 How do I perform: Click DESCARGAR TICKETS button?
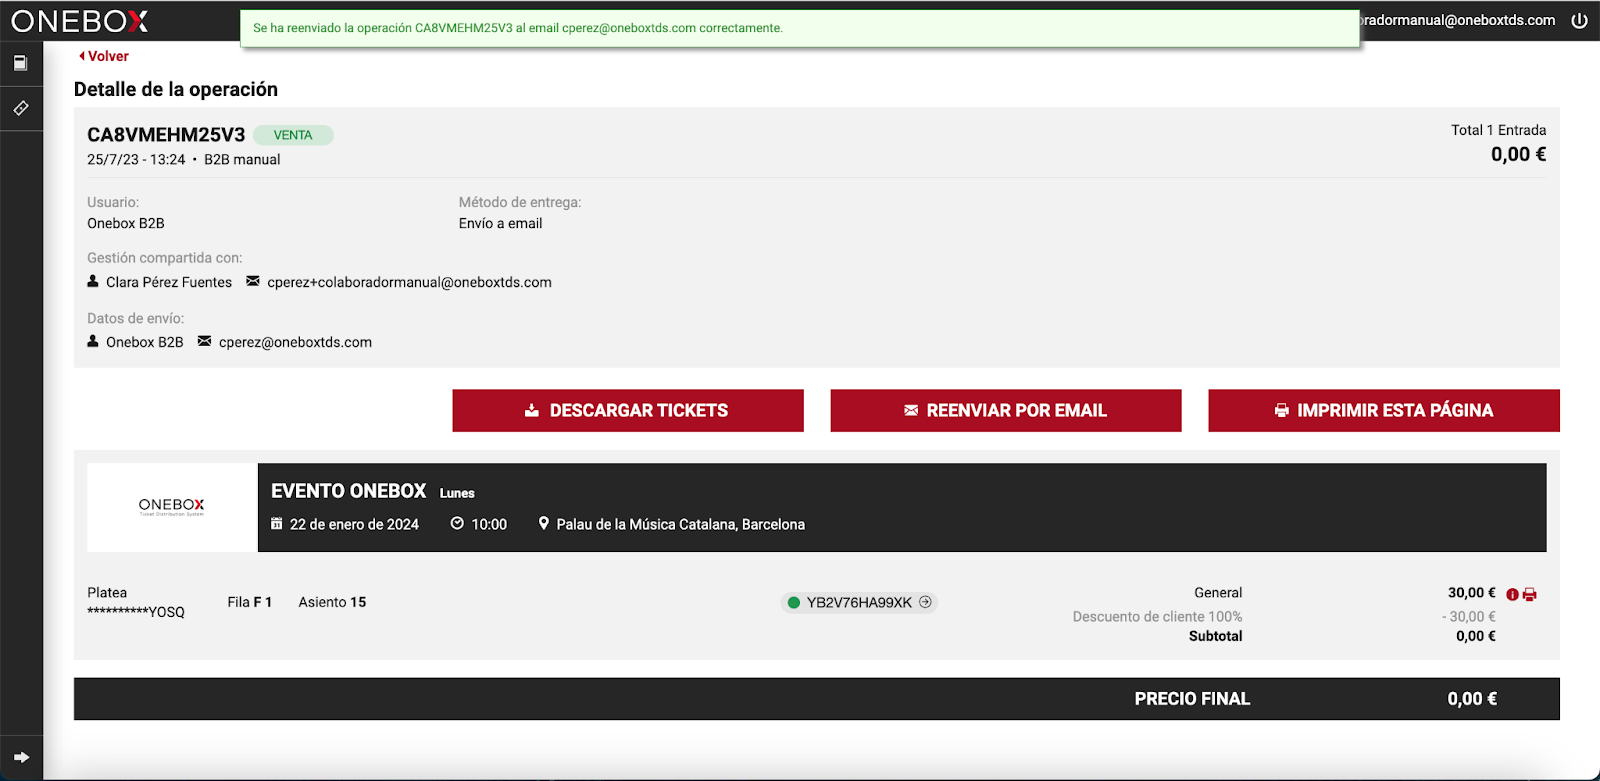click(x=628, y=410)
